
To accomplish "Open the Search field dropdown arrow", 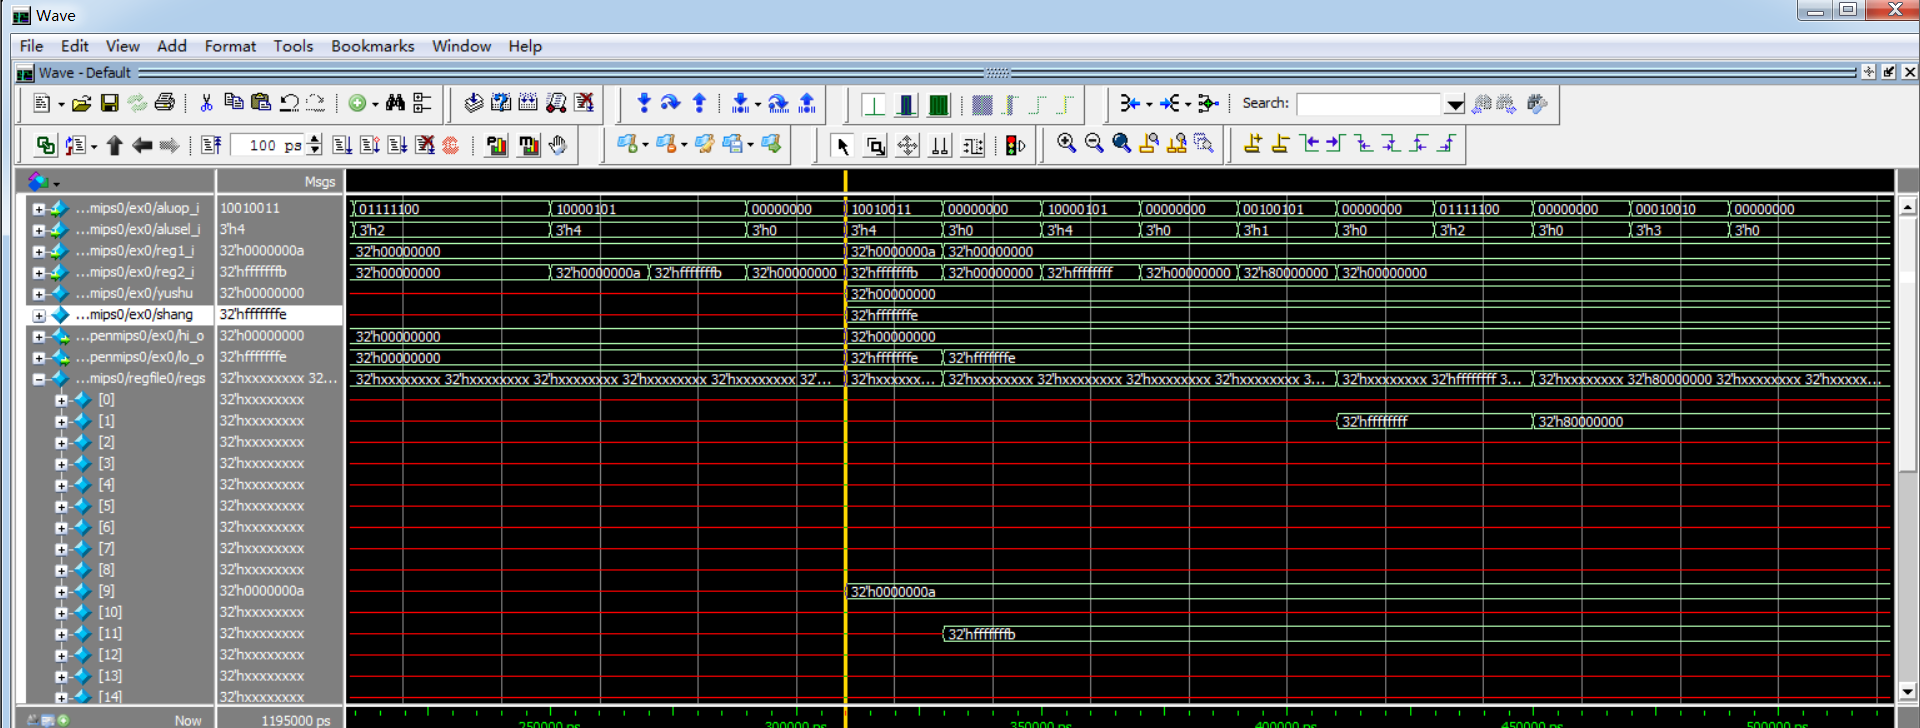I will pos(1454,104).
